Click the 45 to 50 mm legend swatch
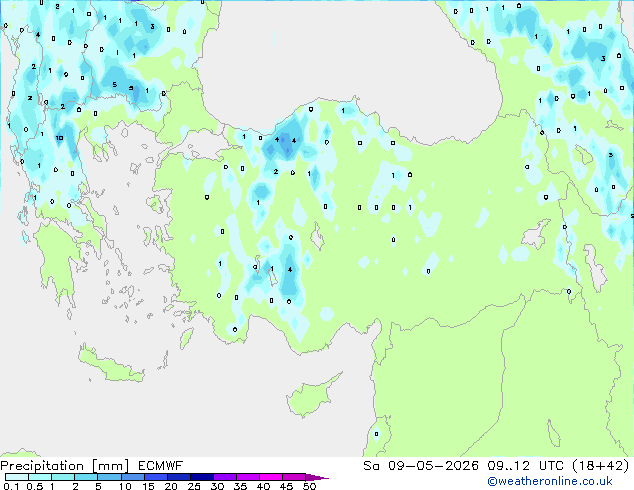This screenshot has height=490, width=634. 294,477
